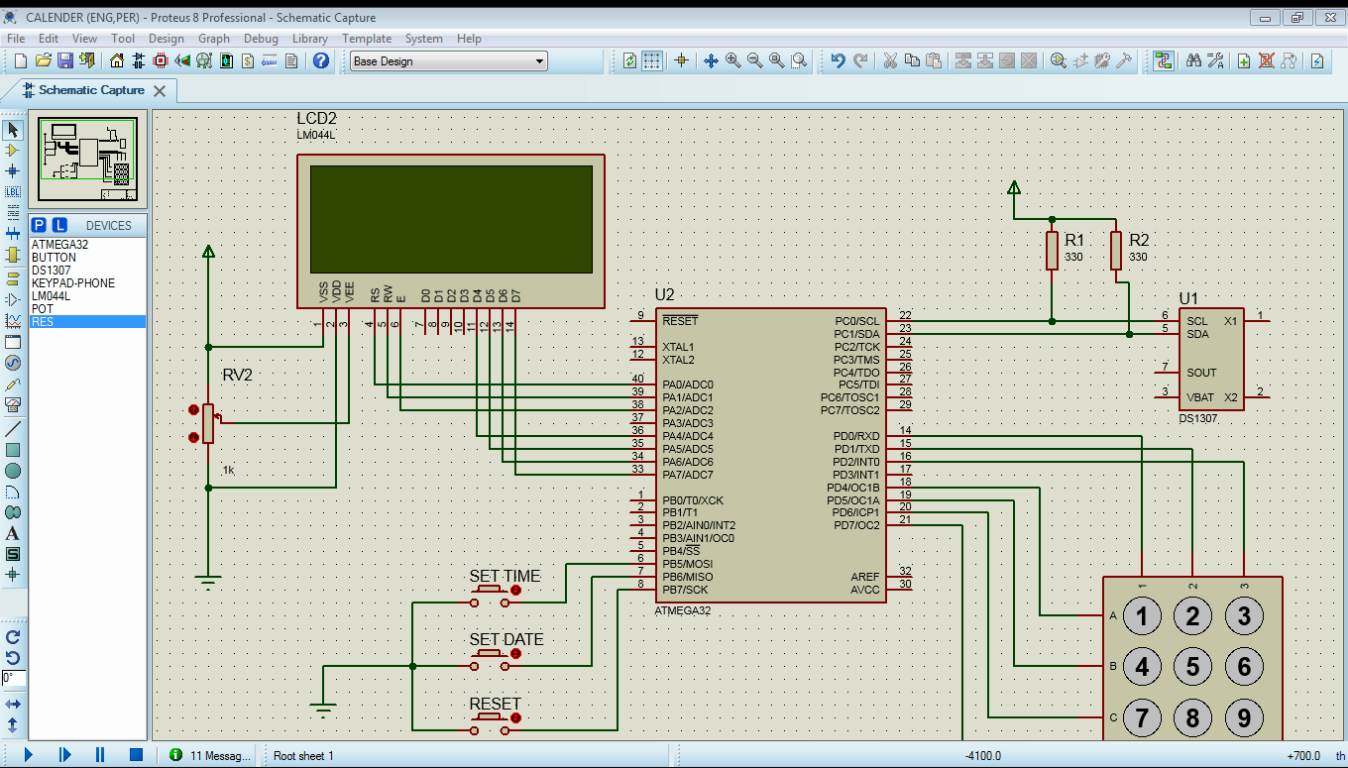The image size is (1348, 768).
Task: Pause the simulation
Action: pyautogui.click(x=100, y=755)
